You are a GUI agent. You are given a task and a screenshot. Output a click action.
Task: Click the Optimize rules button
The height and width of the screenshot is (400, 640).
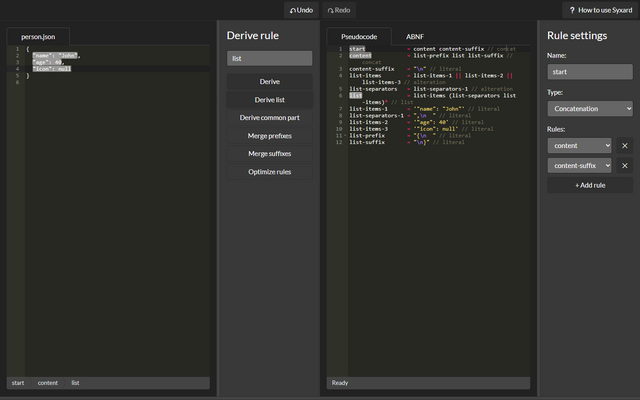pyautogui.click(x=269, y=172)
